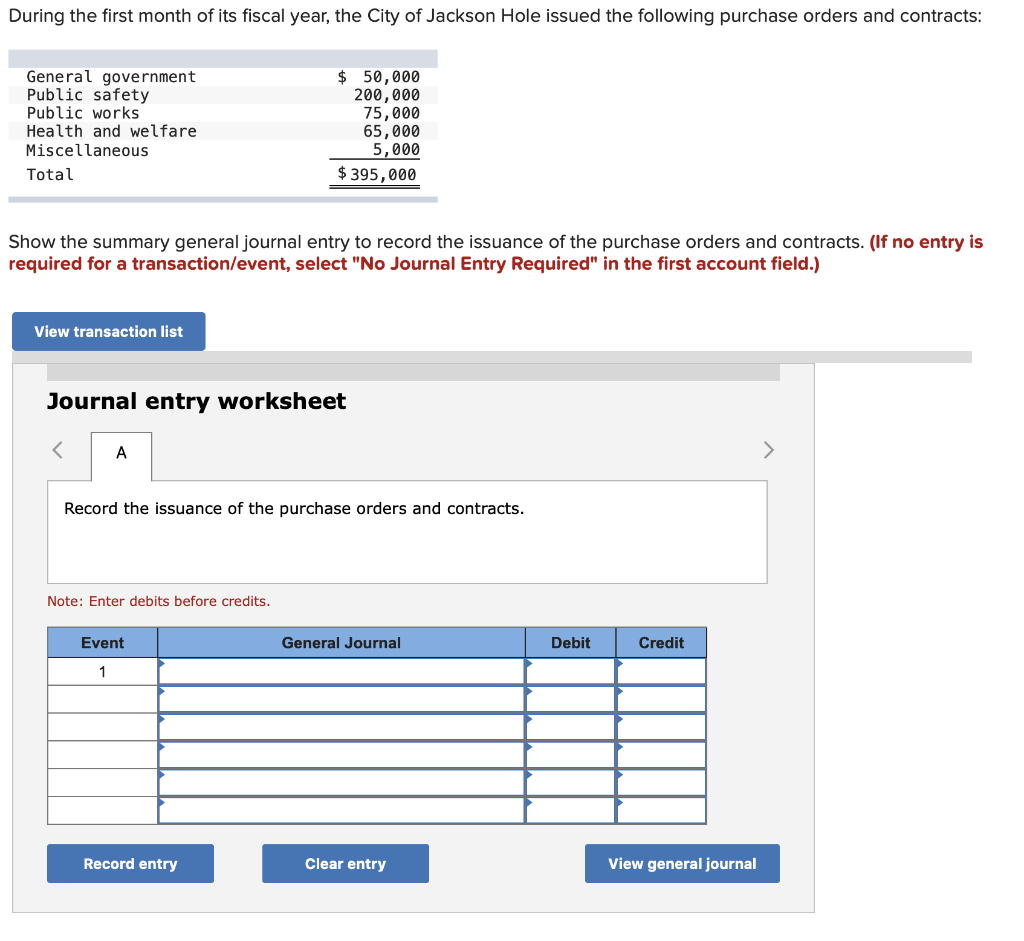Click the third row Credit field
Image resolution: width=1024 pixels, height=941 pixels.
662,727
